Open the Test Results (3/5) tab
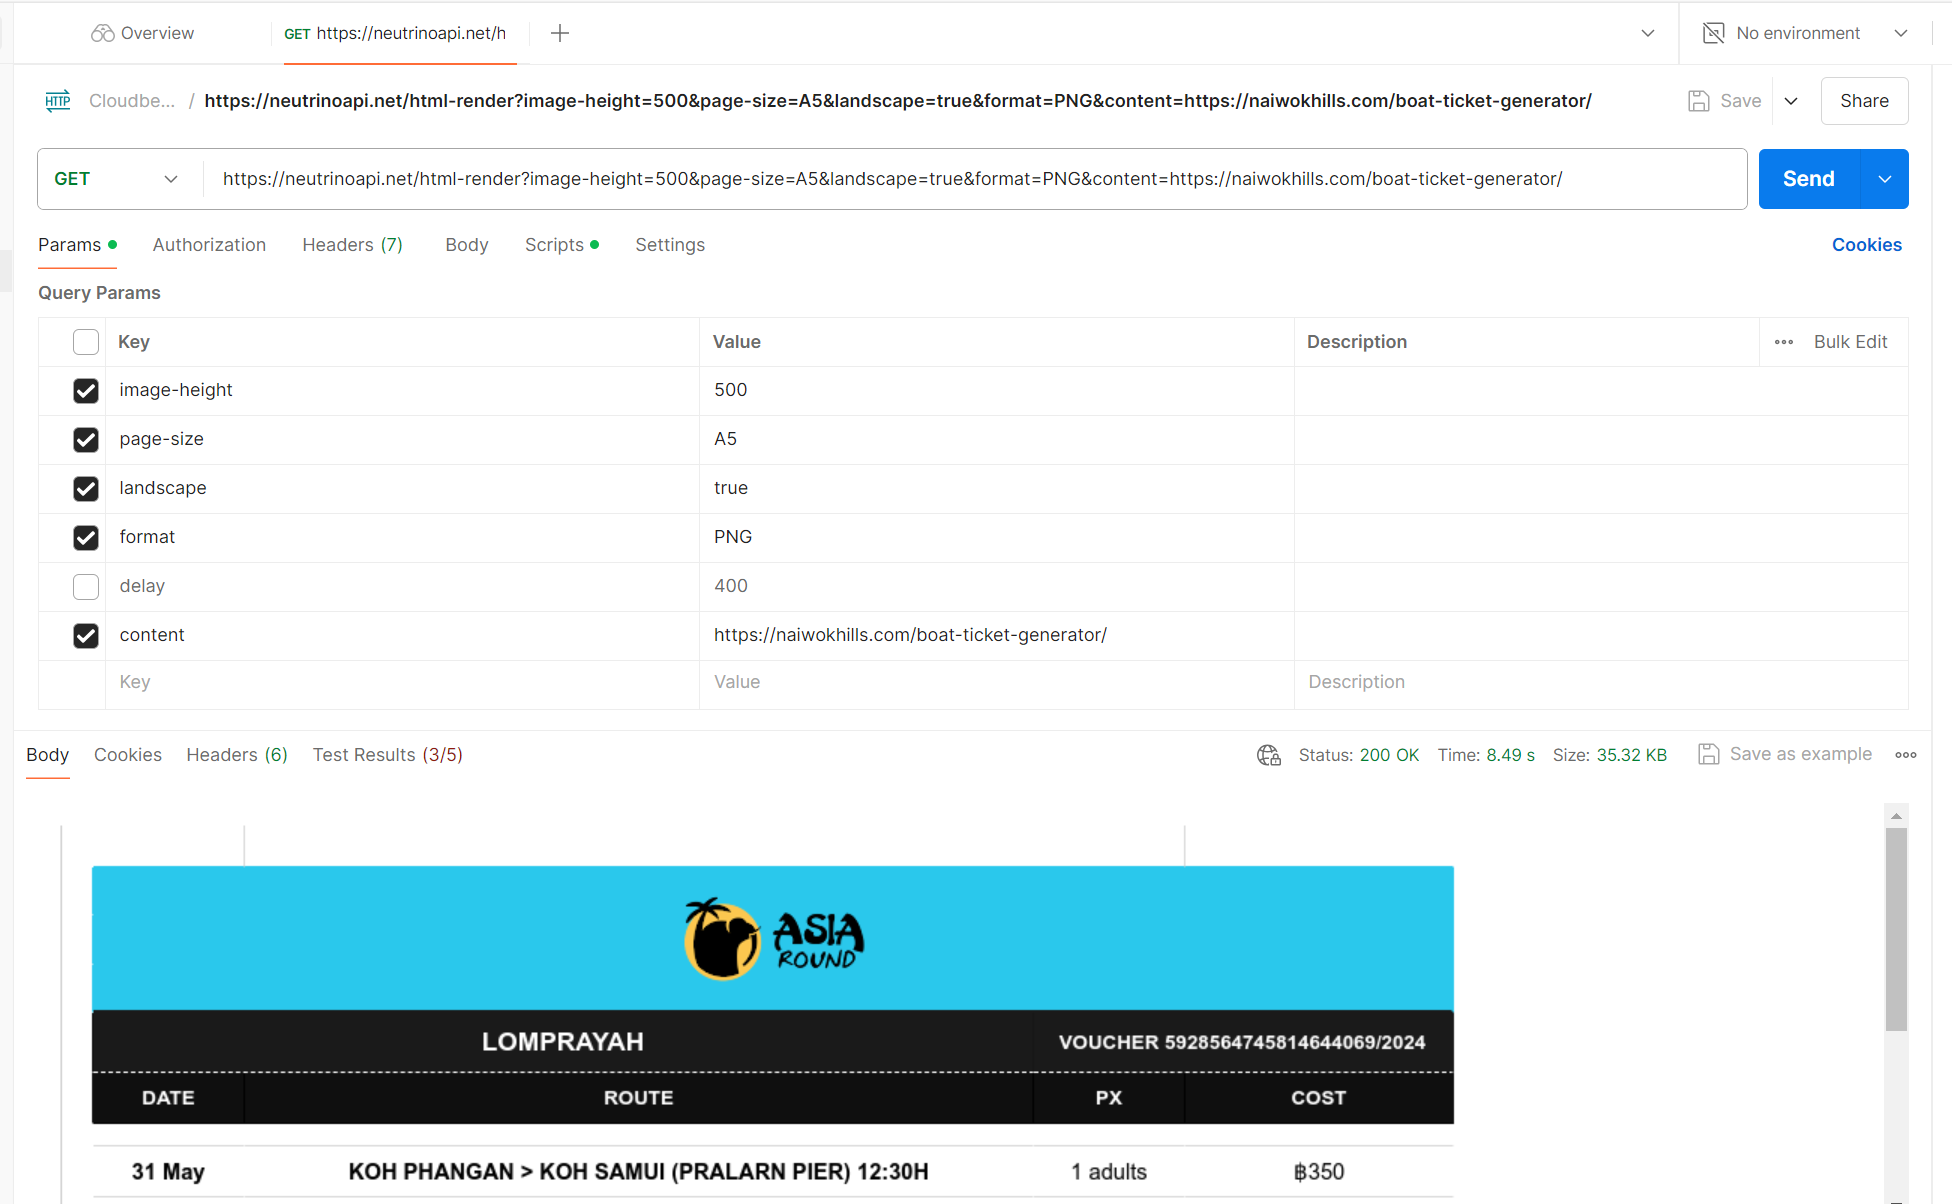The image size is (1952, 1204). coord(388,755)
